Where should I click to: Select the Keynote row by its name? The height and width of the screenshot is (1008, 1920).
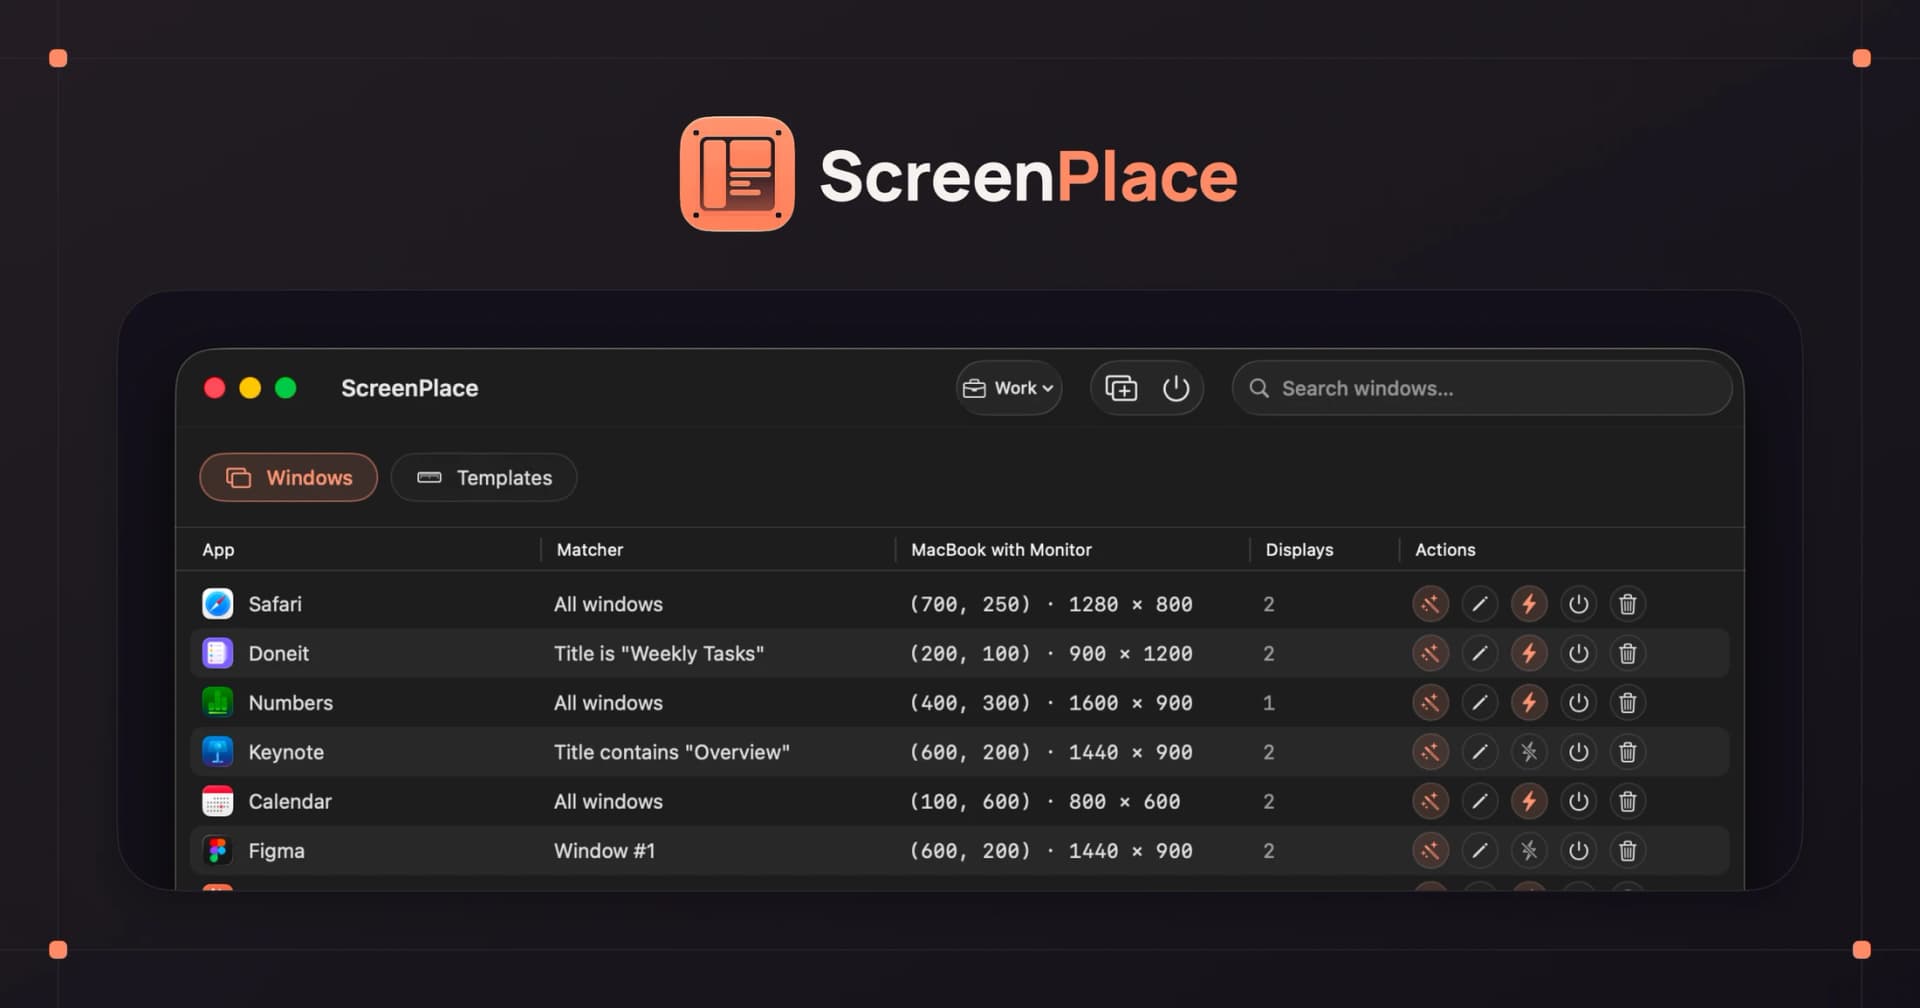click(286, 752)
